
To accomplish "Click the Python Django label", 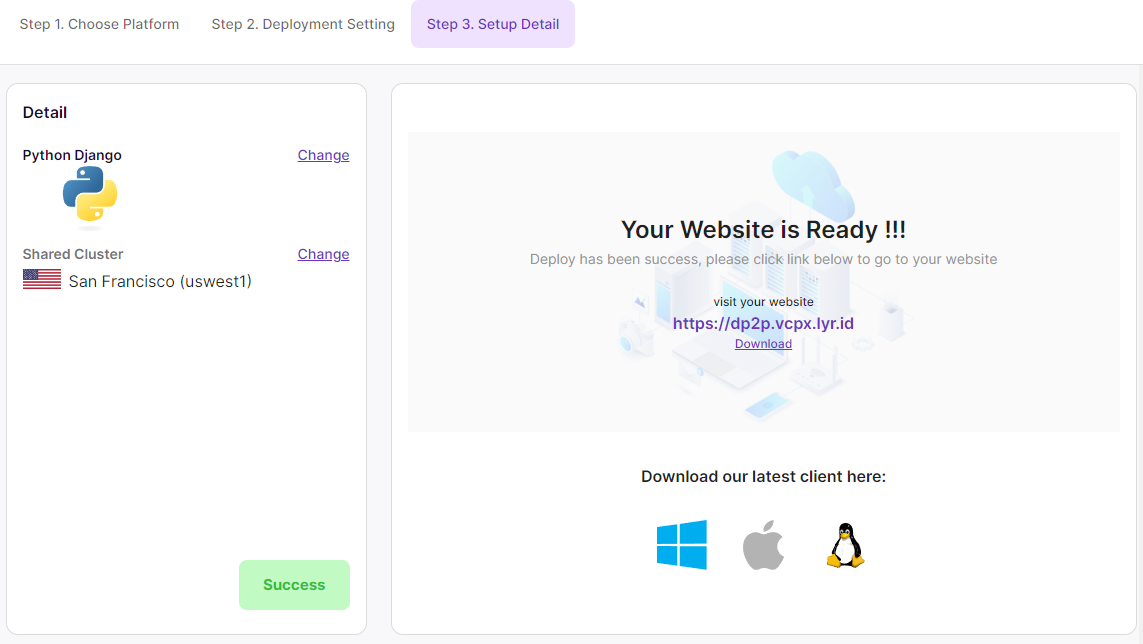I will click(x=72, y=155).
